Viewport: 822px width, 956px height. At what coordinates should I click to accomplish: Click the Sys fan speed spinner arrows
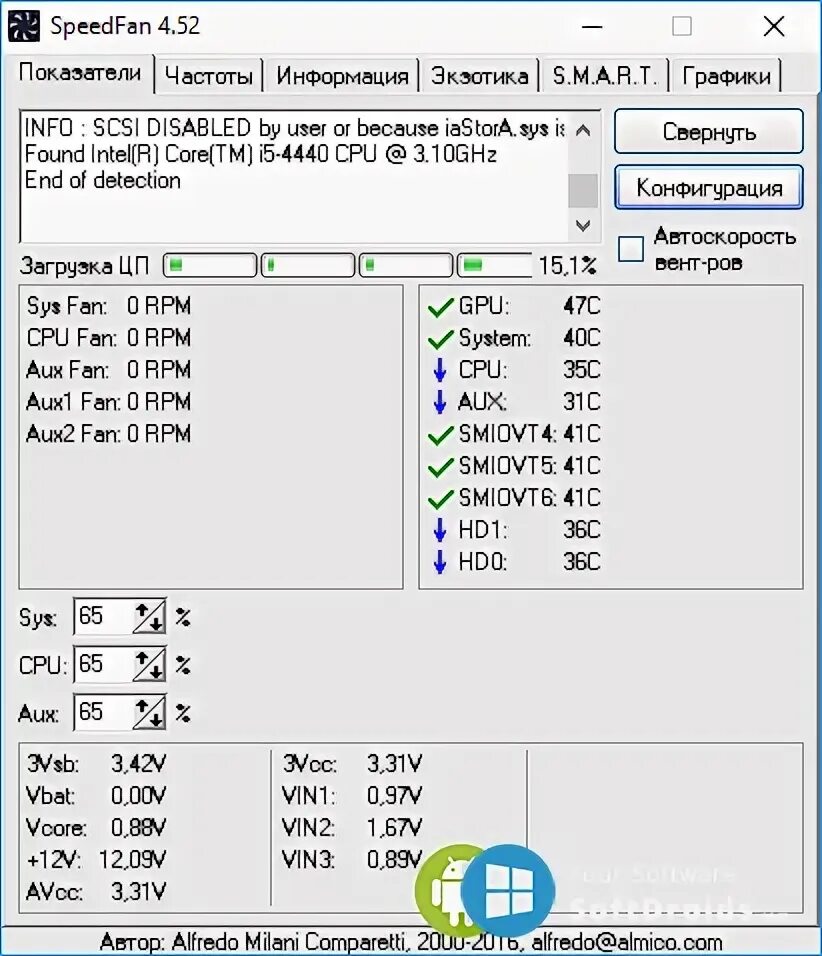[x=149, y=617]
